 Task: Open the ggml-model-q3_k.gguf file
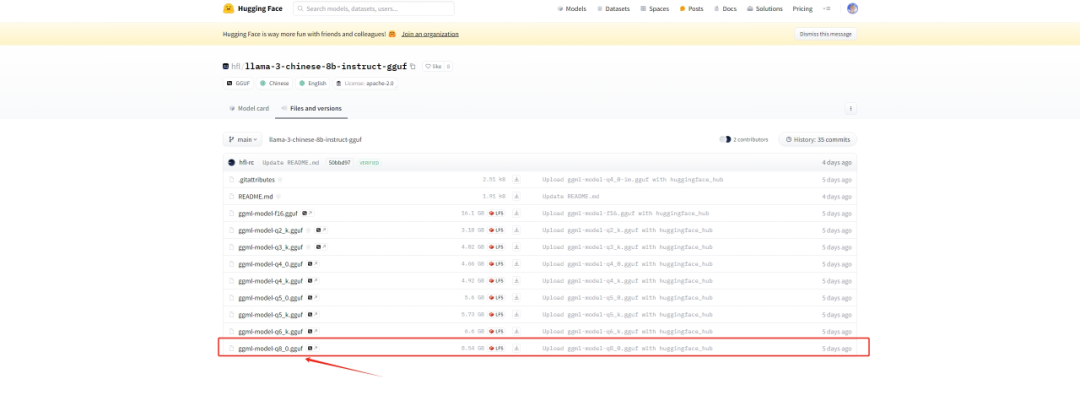270,247
